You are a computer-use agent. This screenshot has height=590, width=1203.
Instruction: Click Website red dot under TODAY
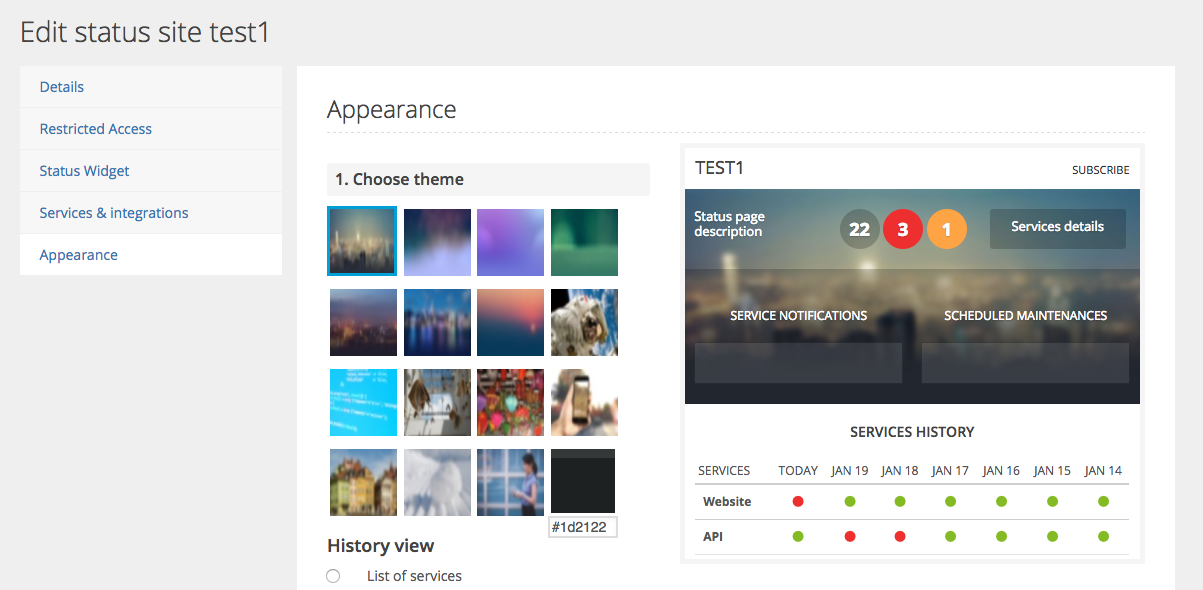(798, 501)
